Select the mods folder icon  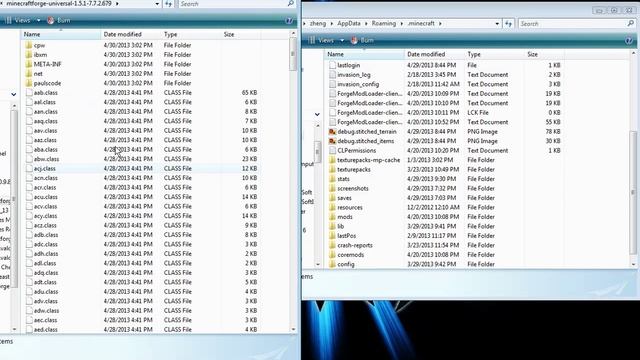[332, 217]
